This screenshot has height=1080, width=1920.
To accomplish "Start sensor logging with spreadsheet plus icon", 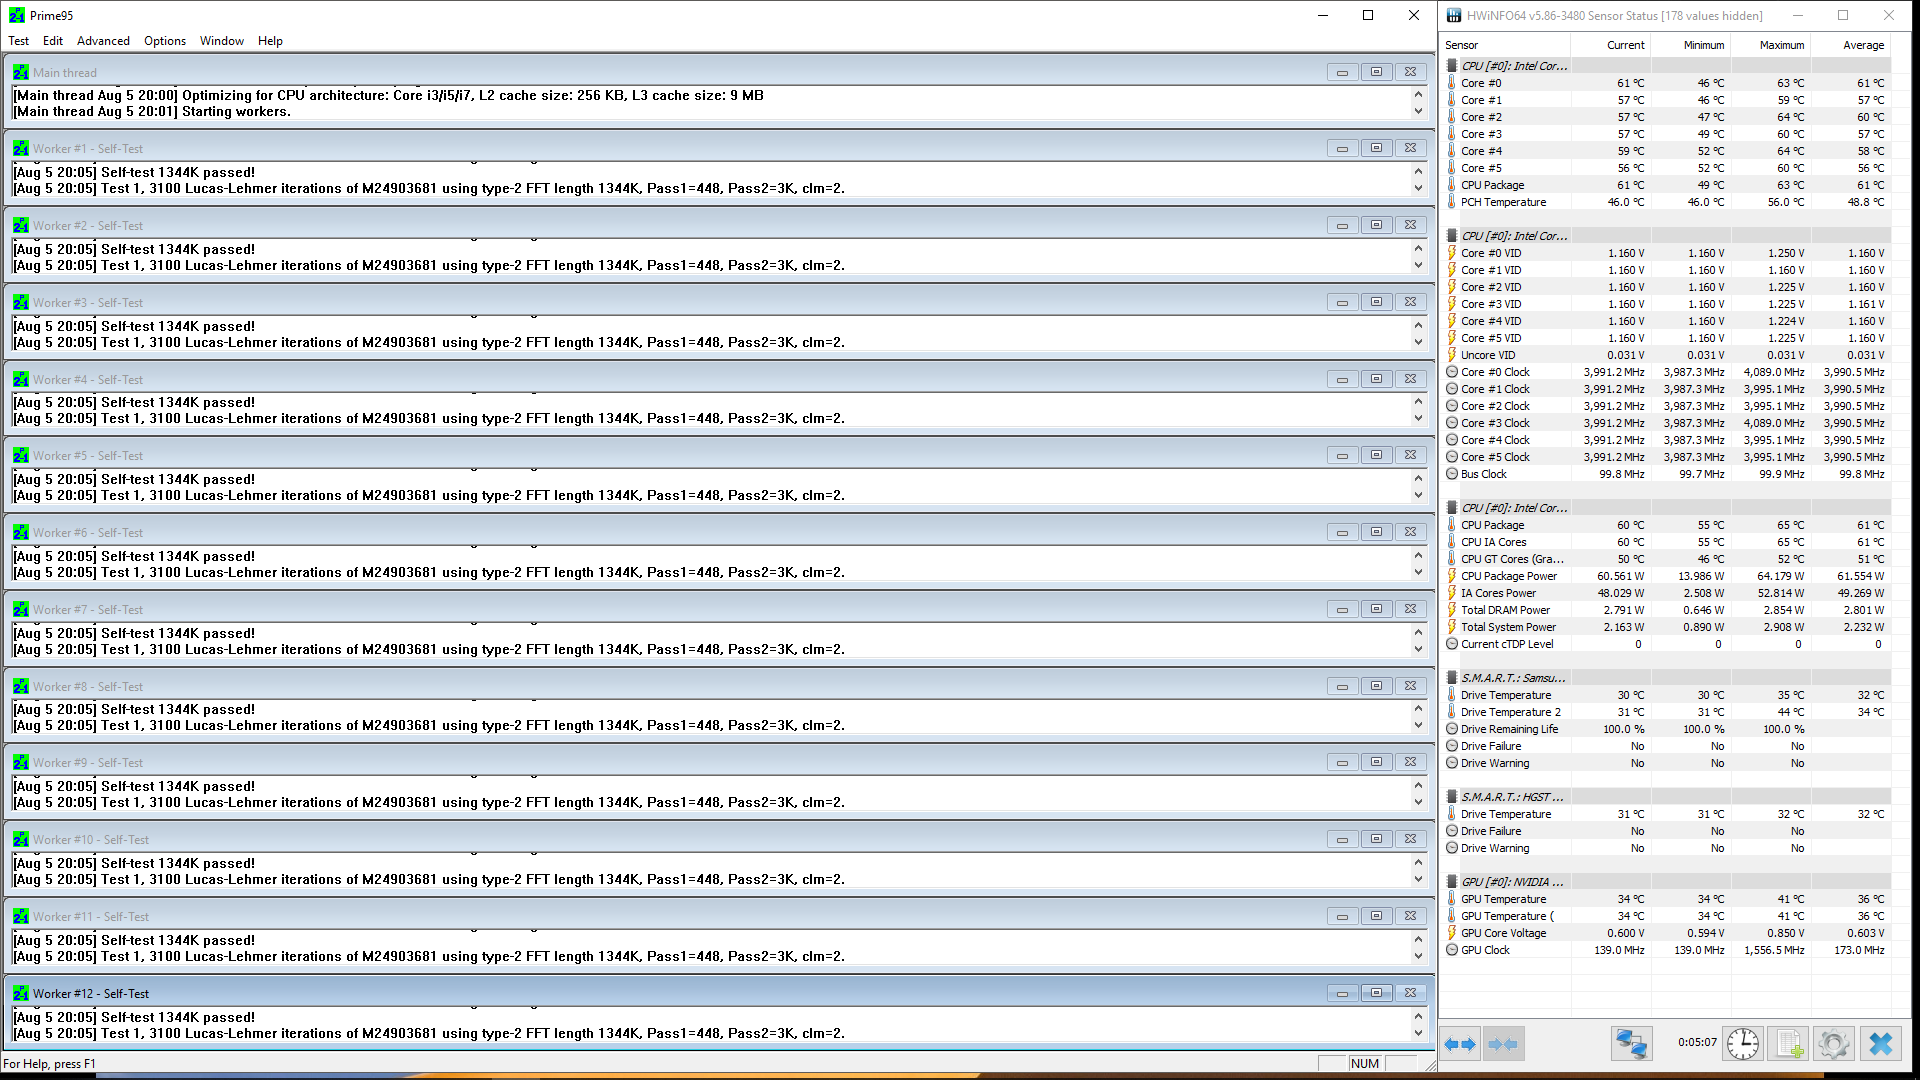I will click(x=1789, y=1044).
